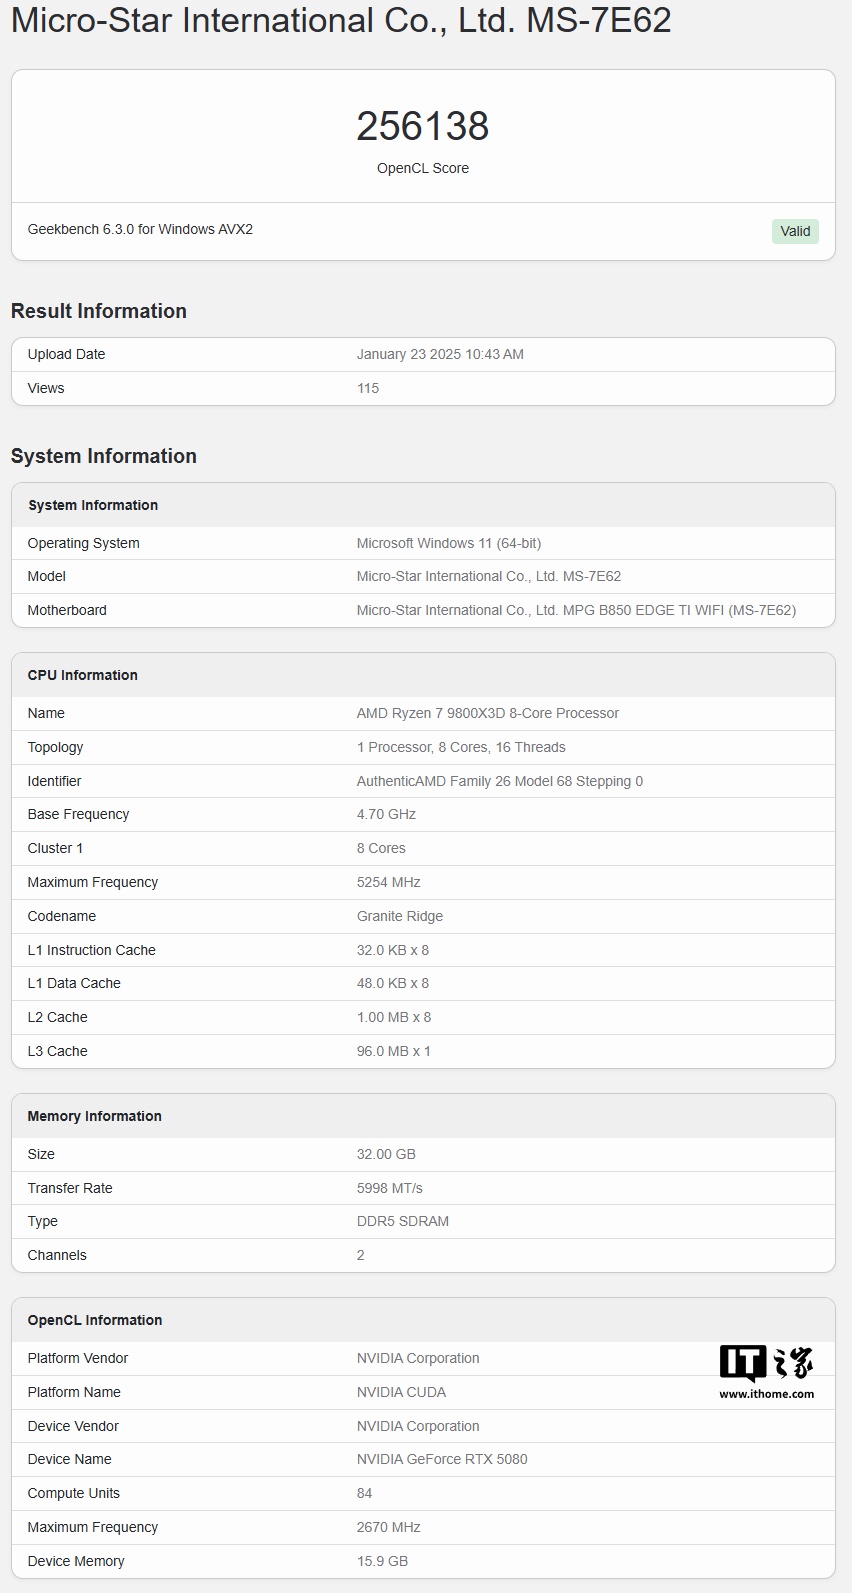Image resolution: width=852 pixels, height=1593 pixels.
Task: Click the MPG B850 EDGE TI WIFI motherboard value
Action: (x=576, y=610)
